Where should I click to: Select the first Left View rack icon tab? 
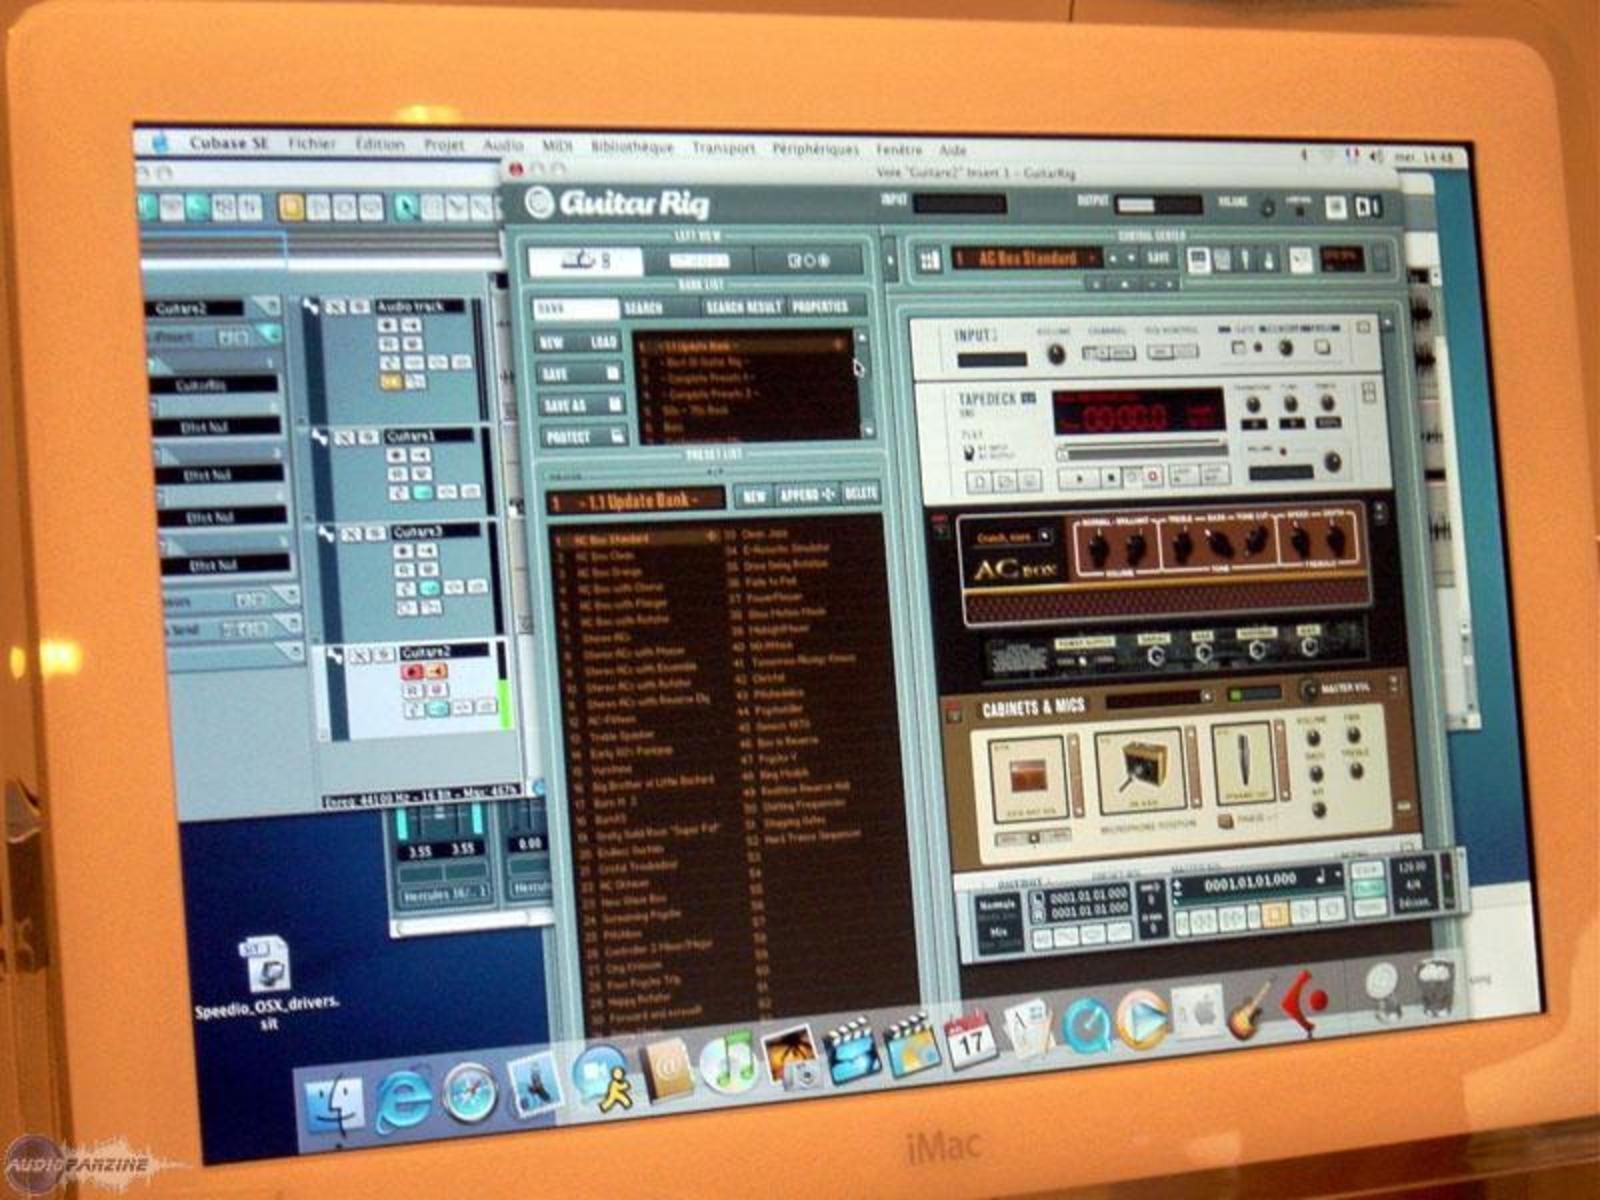coord(585,262)
